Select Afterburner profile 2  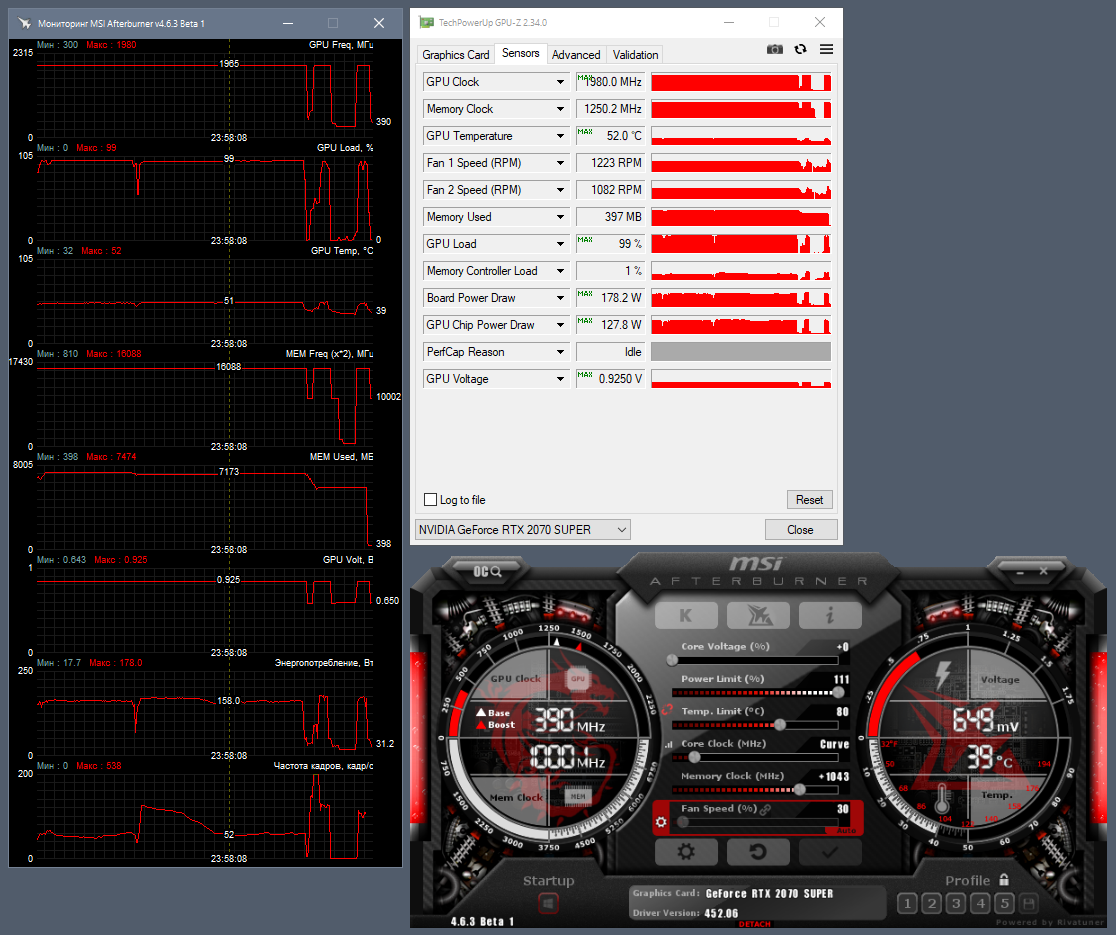(931, 904)
